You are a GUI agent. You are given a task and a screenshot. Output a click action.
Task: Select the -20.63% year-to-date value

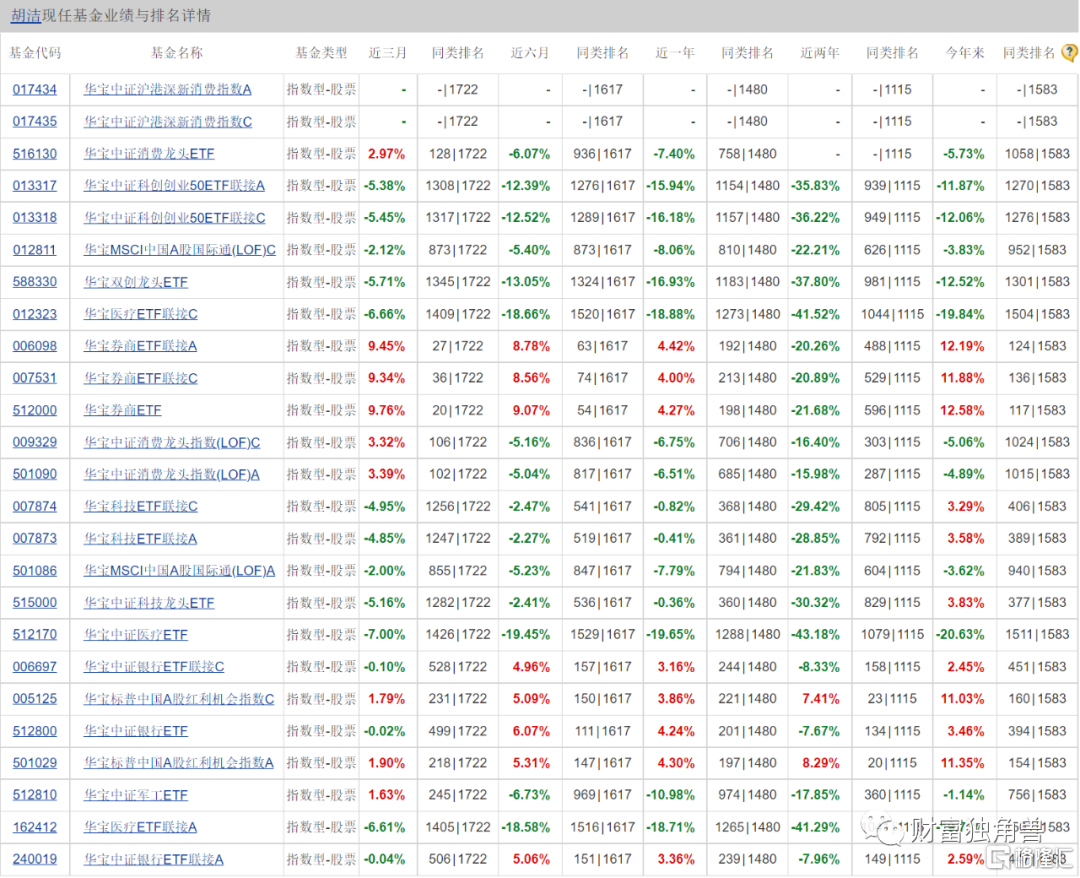coord(960,634)
